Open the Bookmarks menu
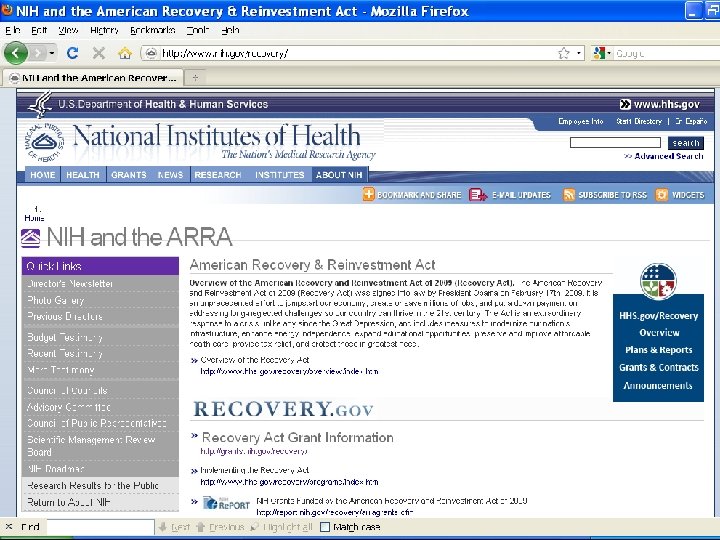720x540 pixels. pos(152,30)
